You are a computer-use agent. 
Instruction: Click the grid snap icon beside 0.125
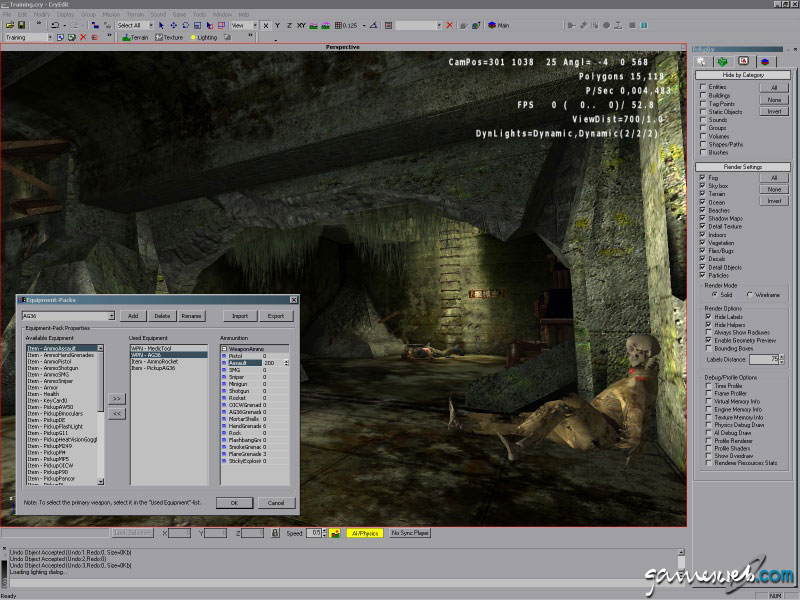pyautogui.click(x=338, y=25)
